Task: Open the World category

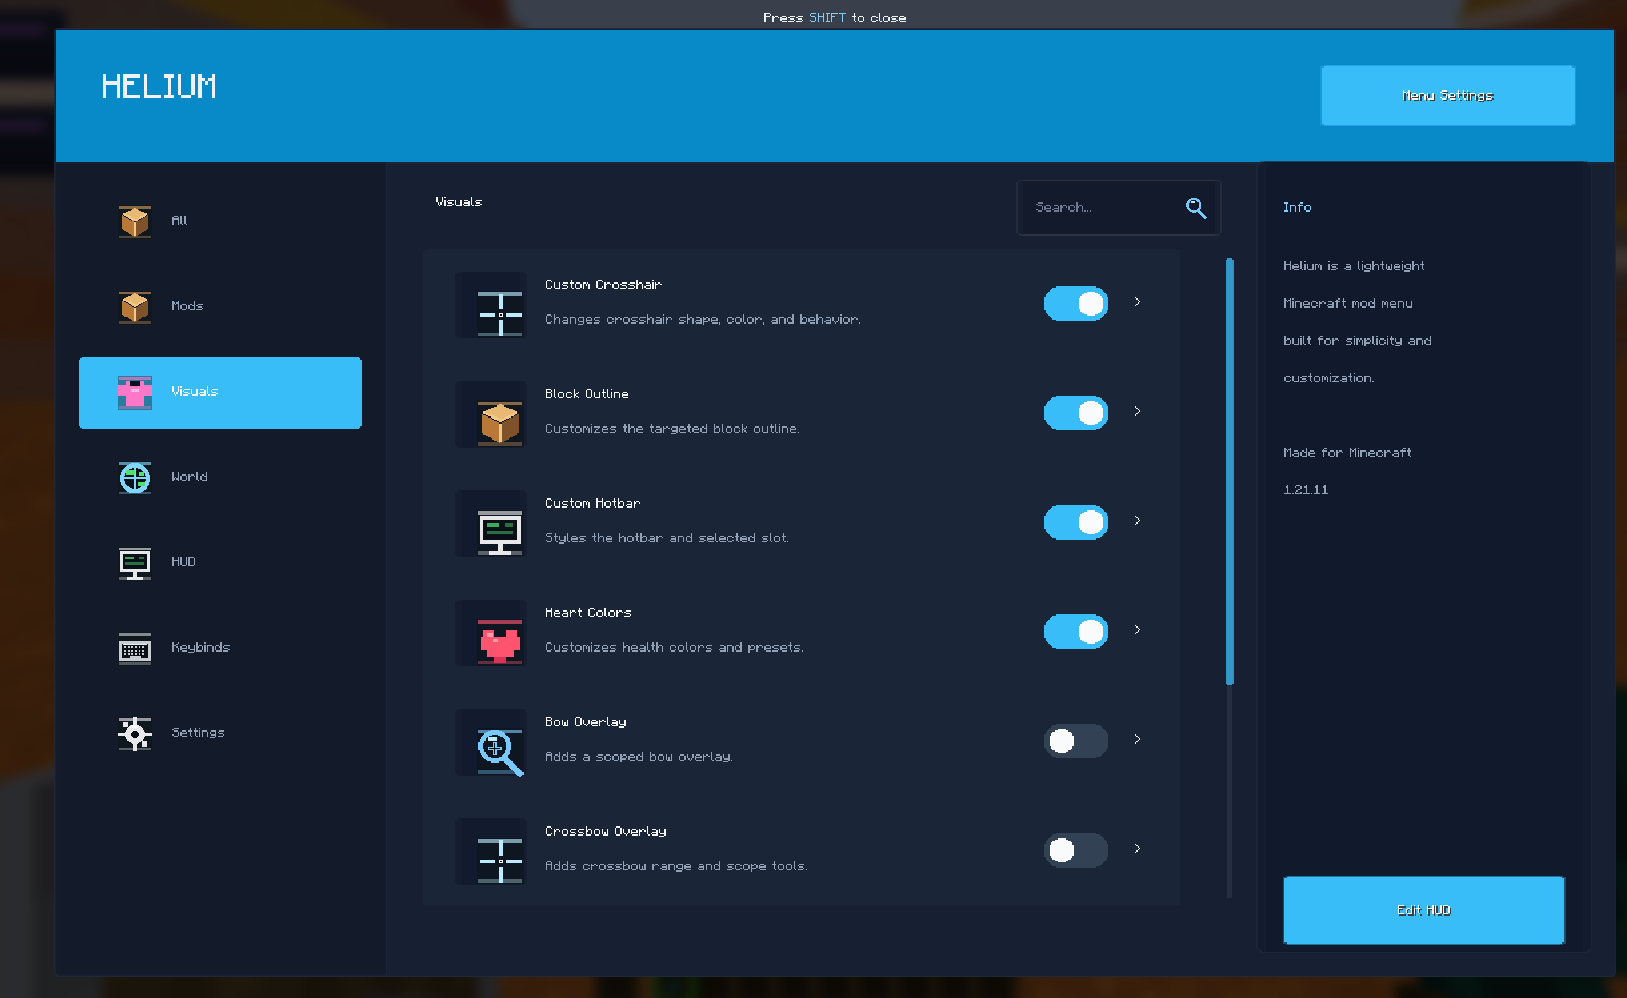Action: pyautogui.click(x=220, y=478)
